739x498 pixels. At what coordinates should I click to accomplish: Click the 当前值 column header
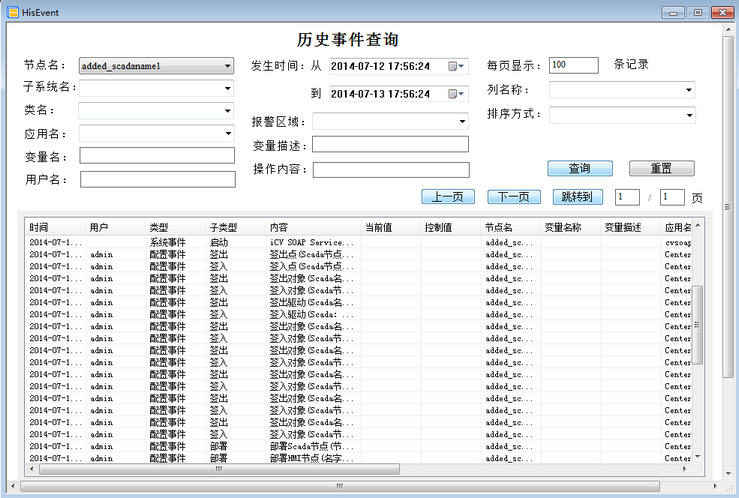point(391,228)
